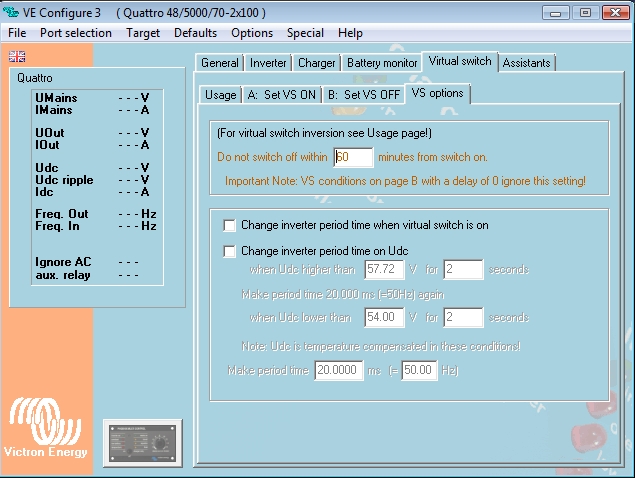Click the 50.00 Hz frequency field
This screenshot has height=478, width=635.
[x=419, y=370]
